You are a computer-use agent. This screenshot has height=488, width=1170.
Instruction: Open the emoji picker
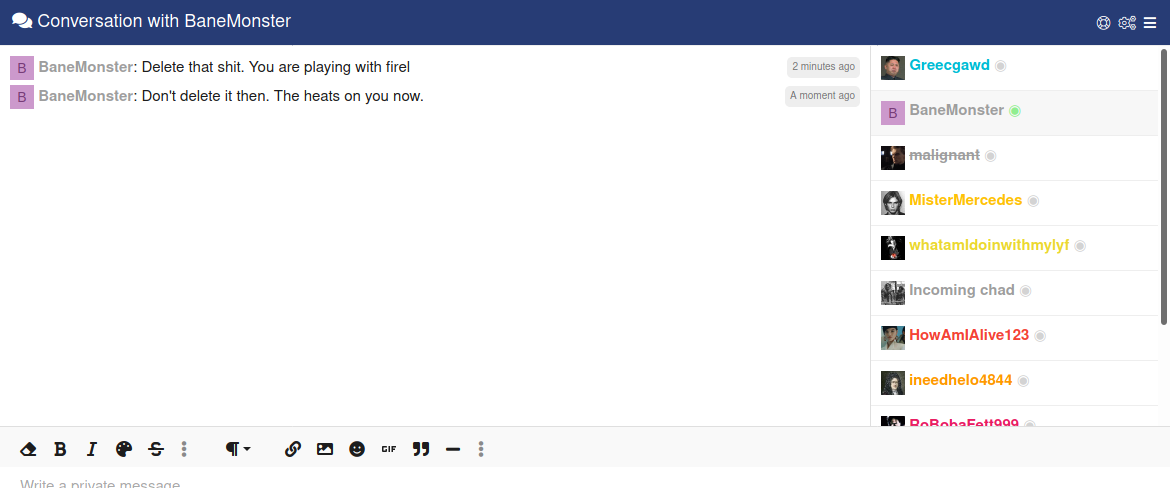pos(357,449)
